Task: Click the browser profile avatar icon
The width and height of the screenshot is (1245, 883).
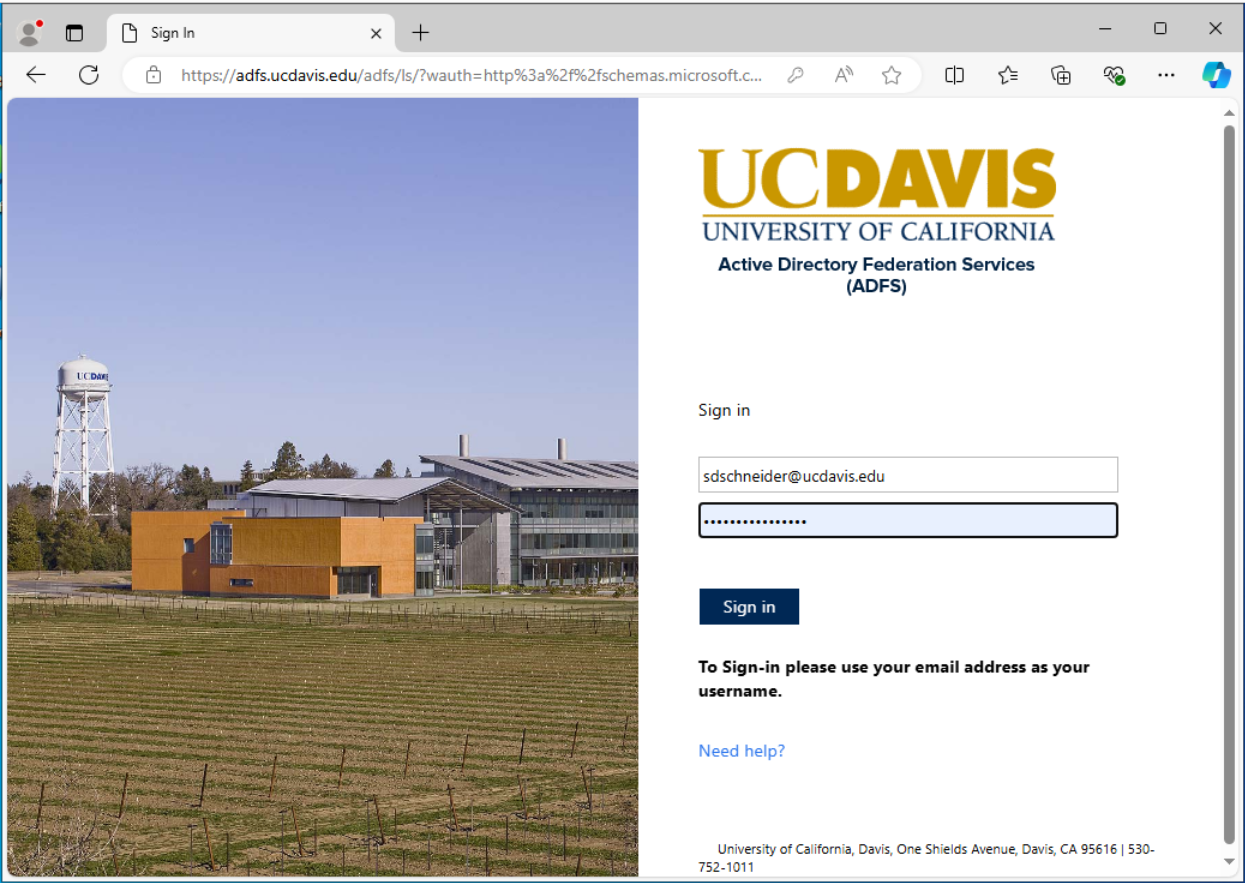Action: (x=30, y=33)
